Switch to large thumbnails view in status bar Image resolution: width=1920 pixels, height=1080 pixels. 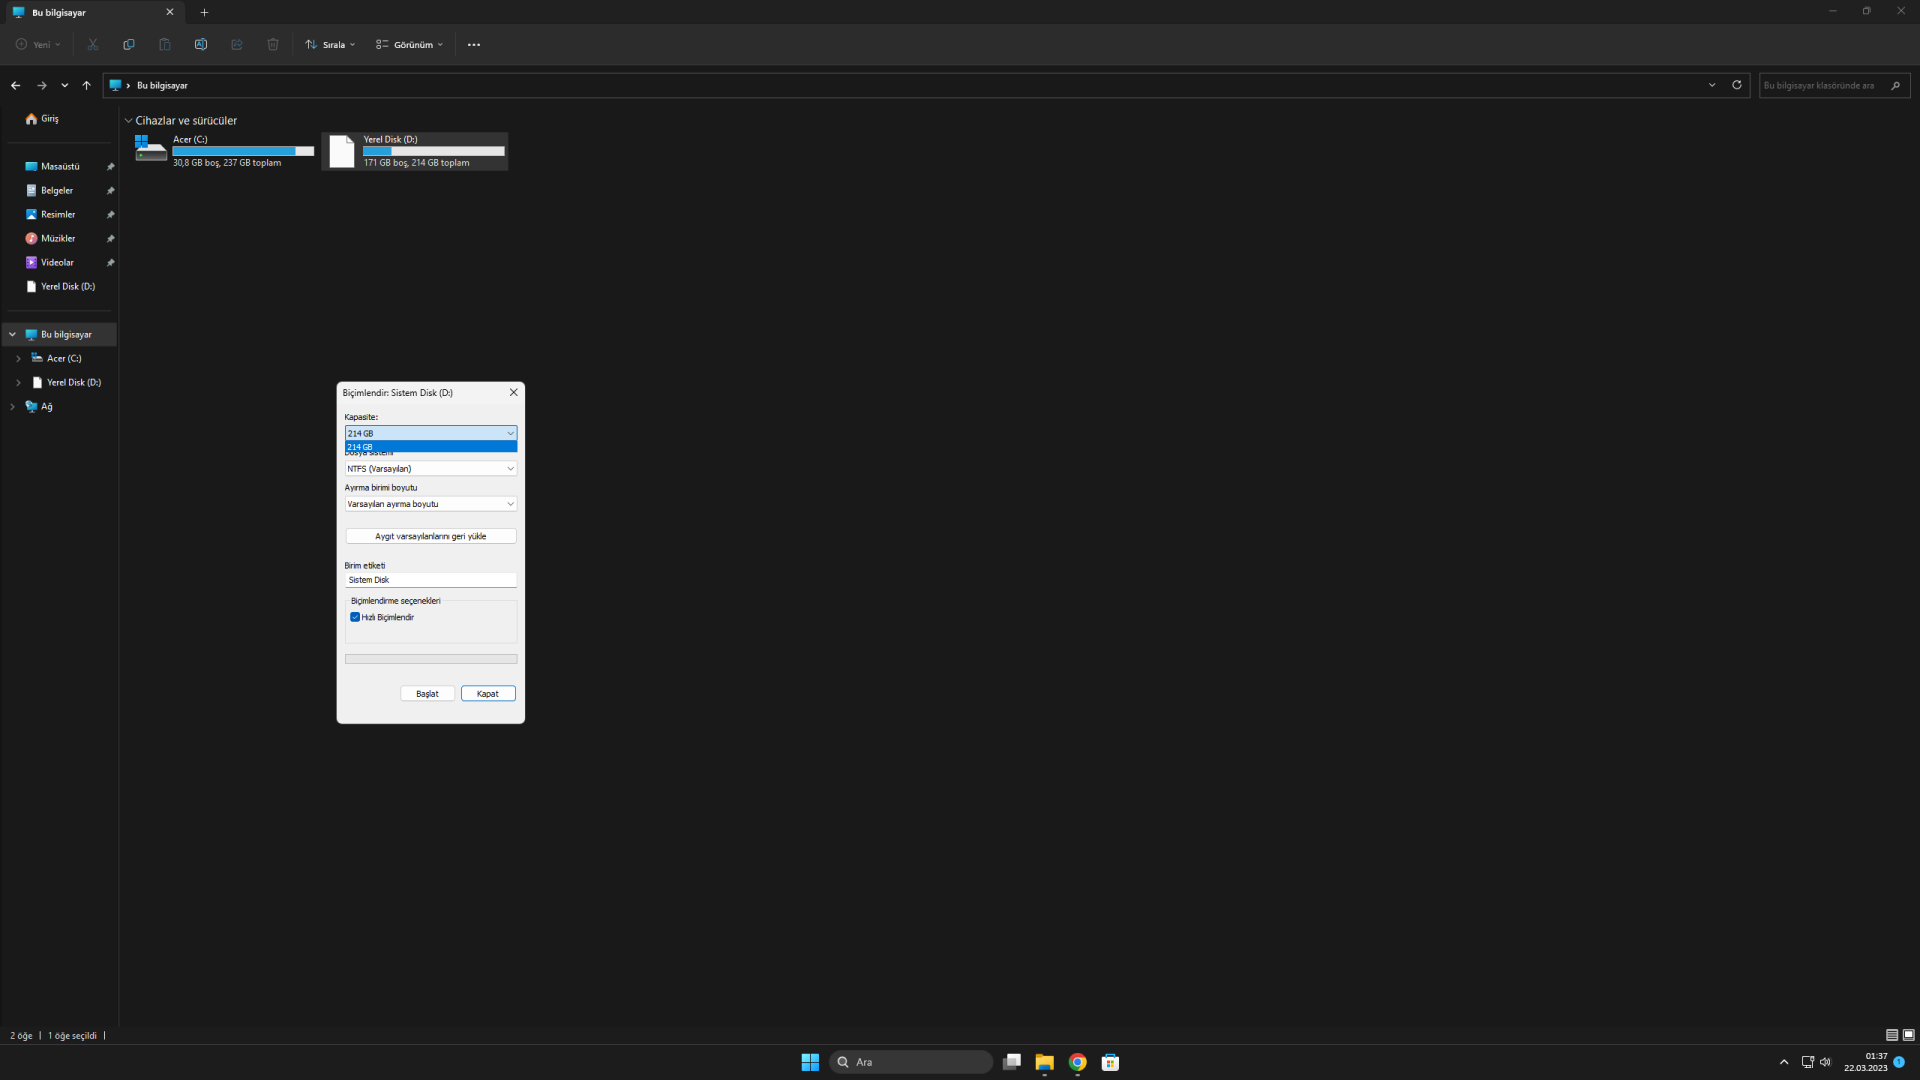coord(1909,1035)
